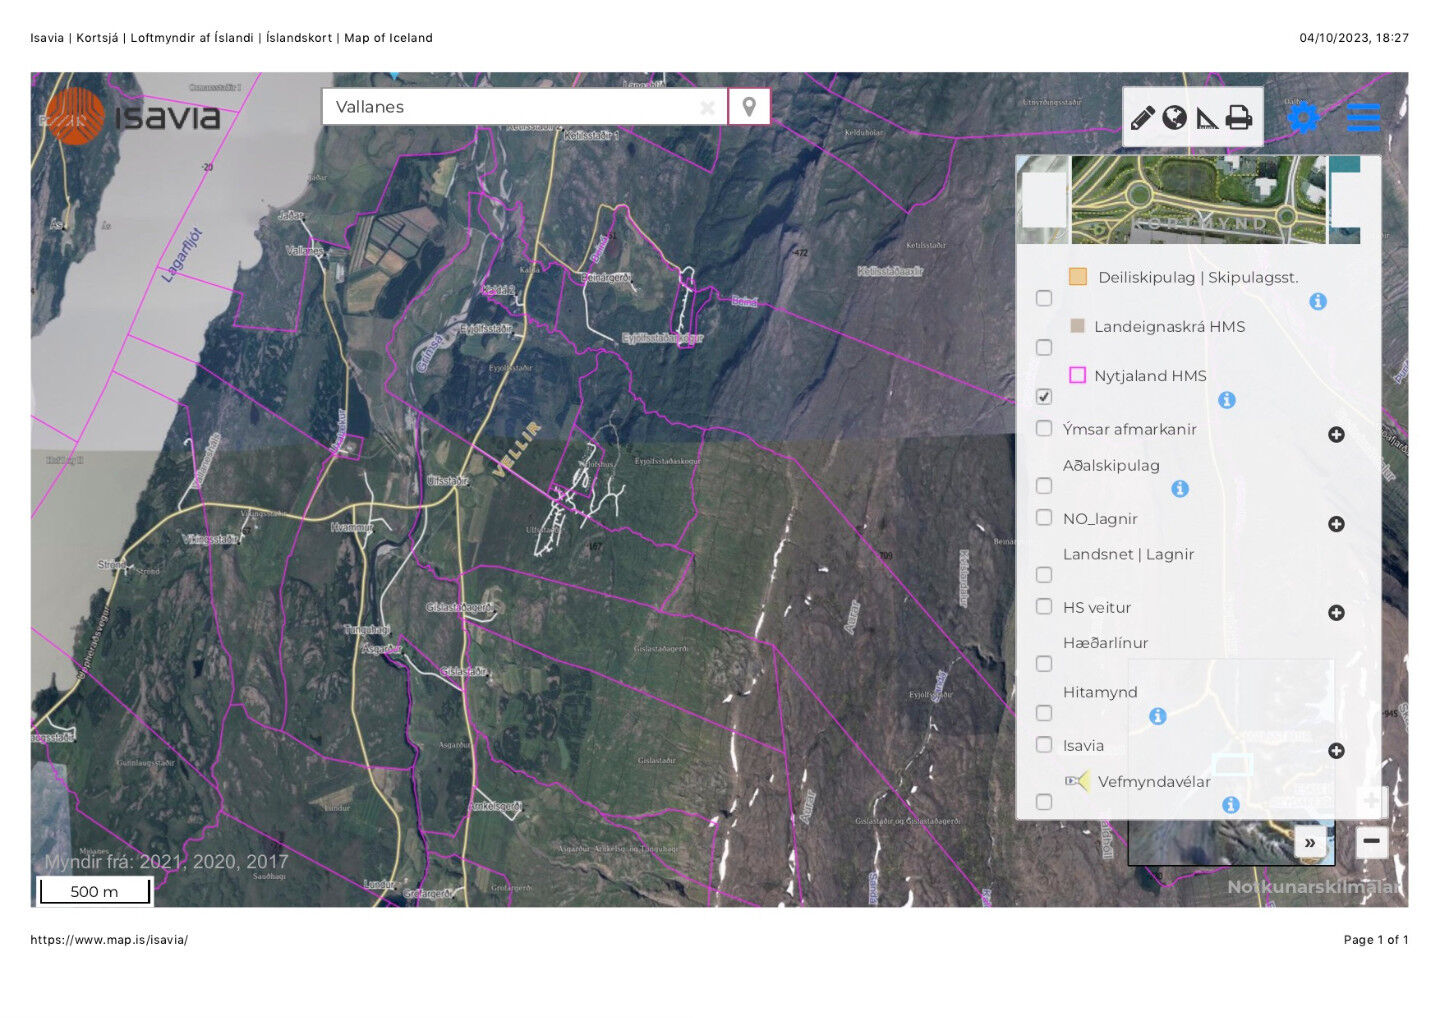Expand the Isavia layer group
Screen dimensions: 1440x1018
tap(1336, 751)
